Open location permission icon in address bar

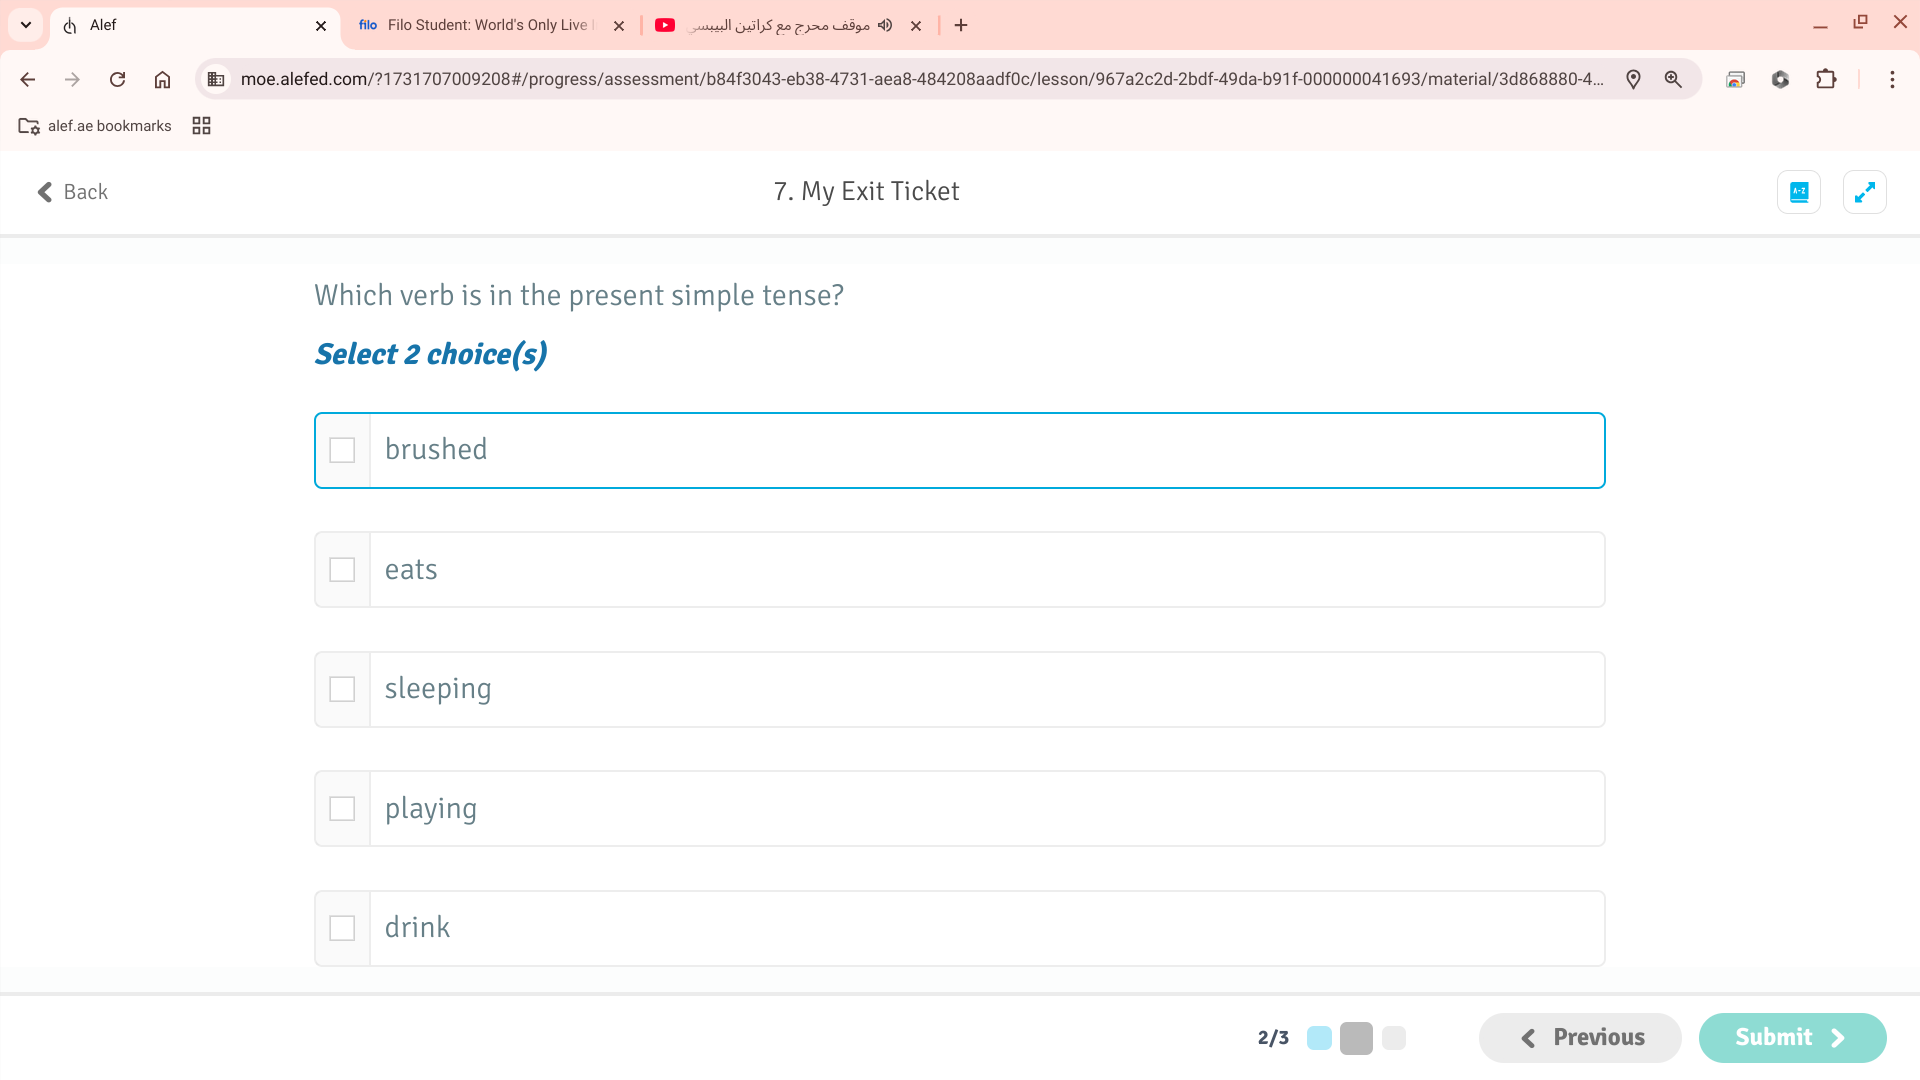(x=1633, y=79)
